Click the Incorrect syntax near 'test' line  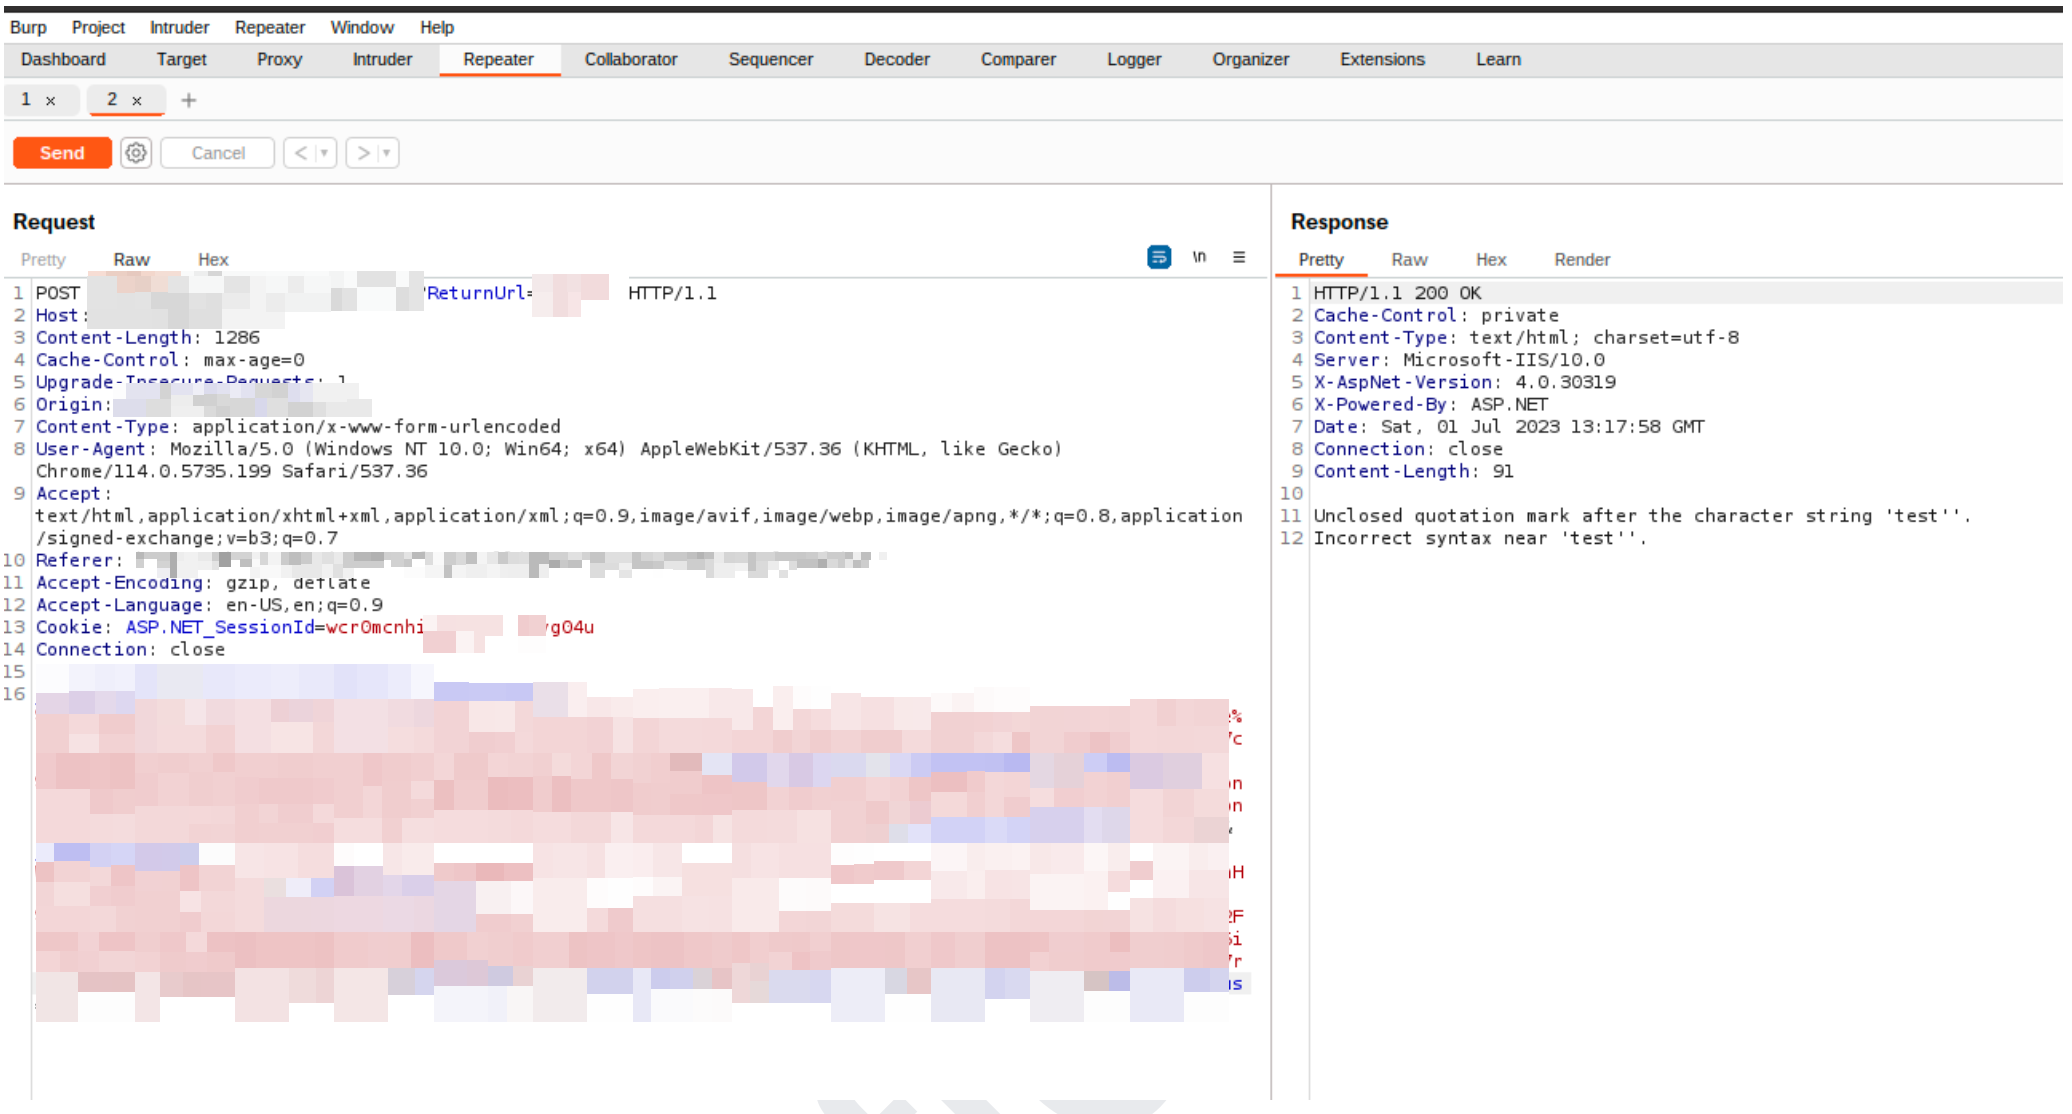[1479, 538]
